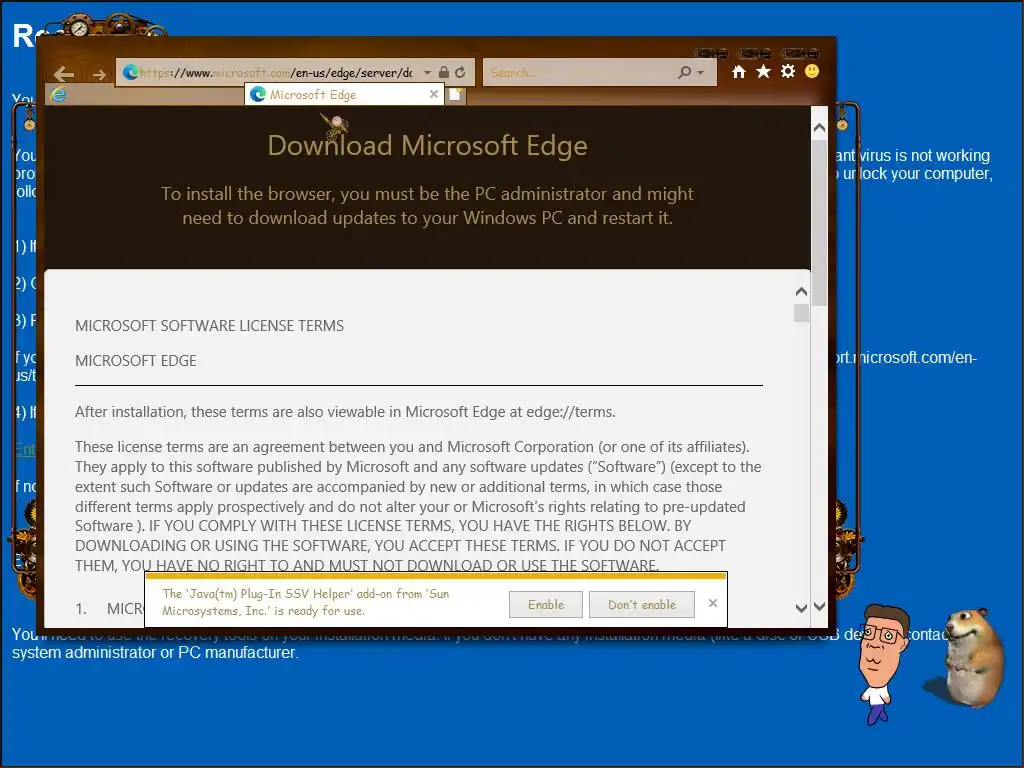Click the MICROSOFT EDGE license subtitle

[136, 360]
